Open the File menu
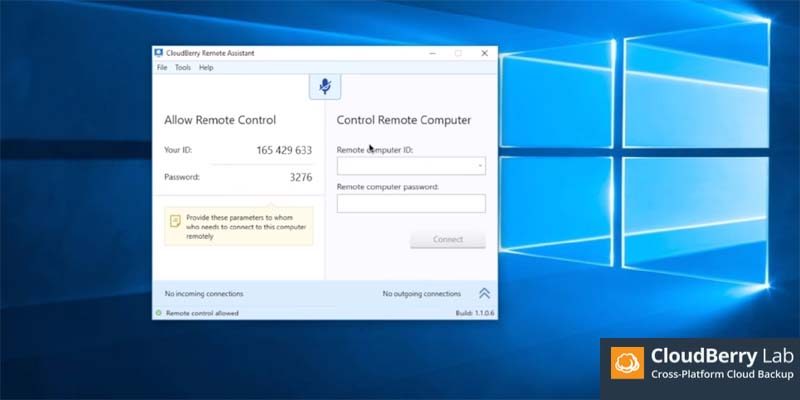 point(162,68)
